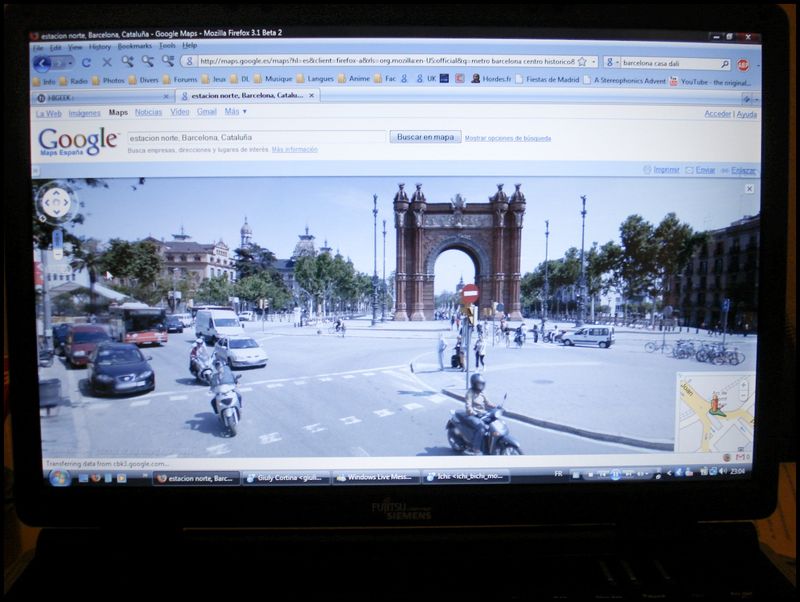This screenshot has height=602, width=800.
Task: Close the estacion norte tab
Action: pos(312,95)
